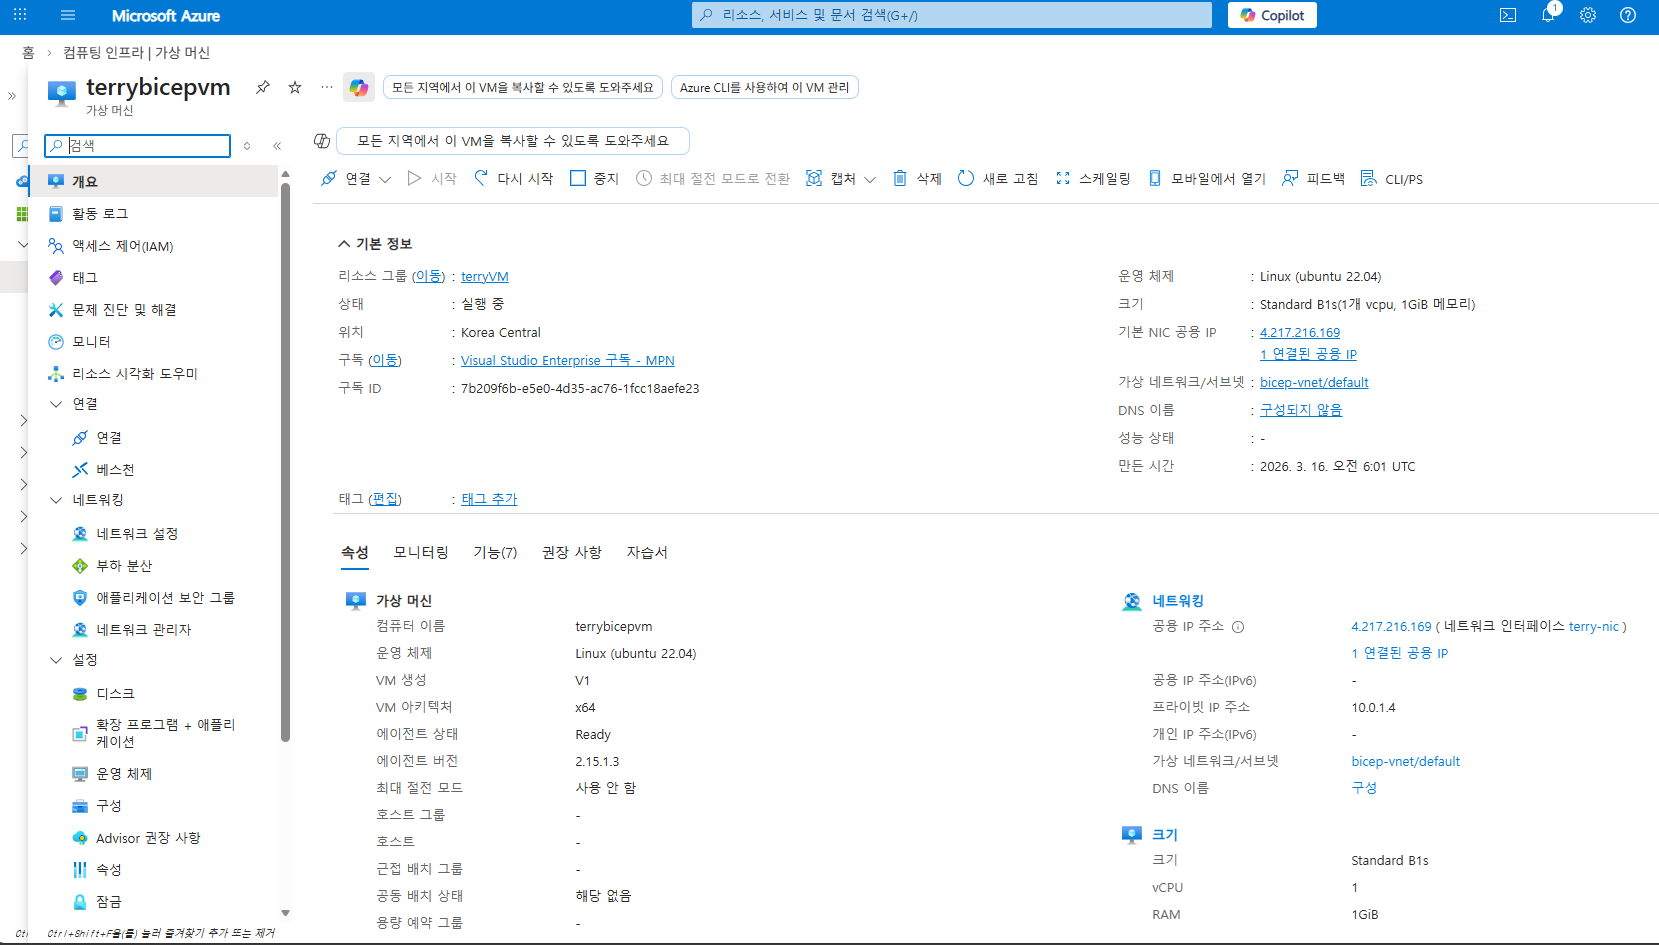Focus the top Azure search box
This screenshot has height=945, width=1659.
tap(951, 15)
